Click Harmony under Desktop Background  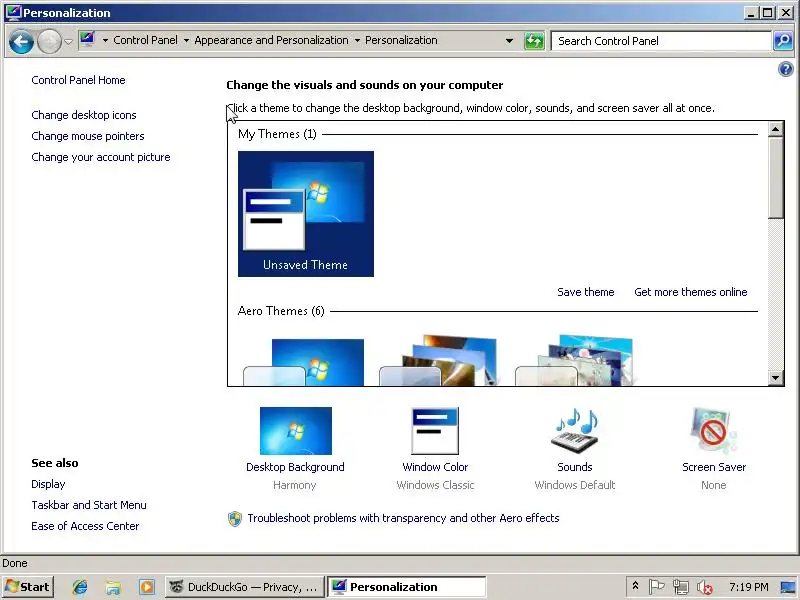tap(294, 485)
